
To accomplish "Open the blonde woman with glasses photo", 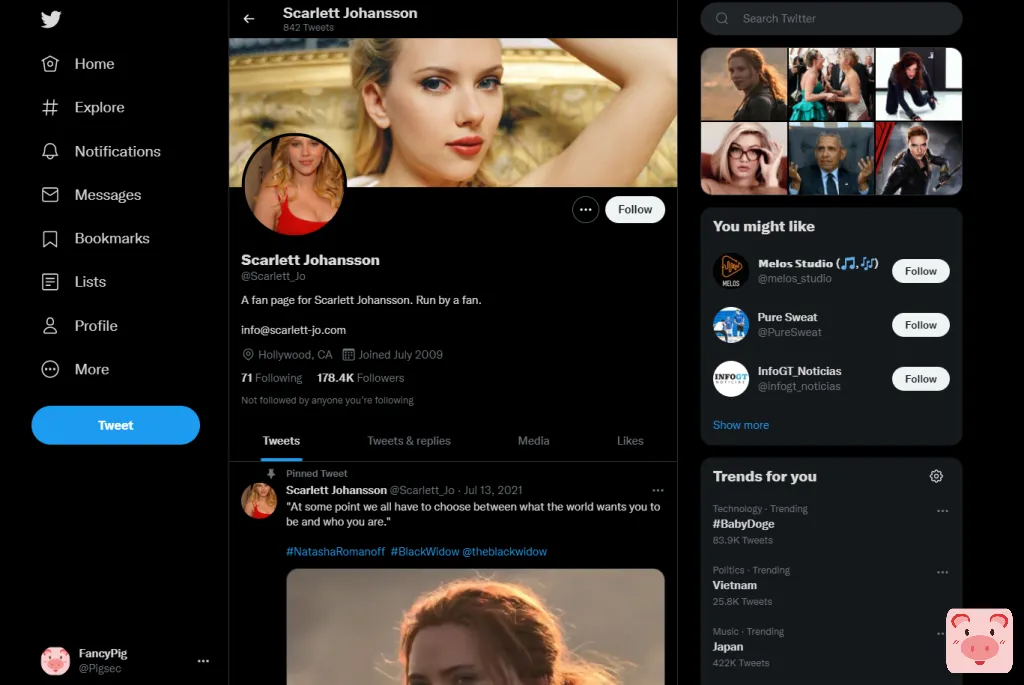I will (744, 159).
